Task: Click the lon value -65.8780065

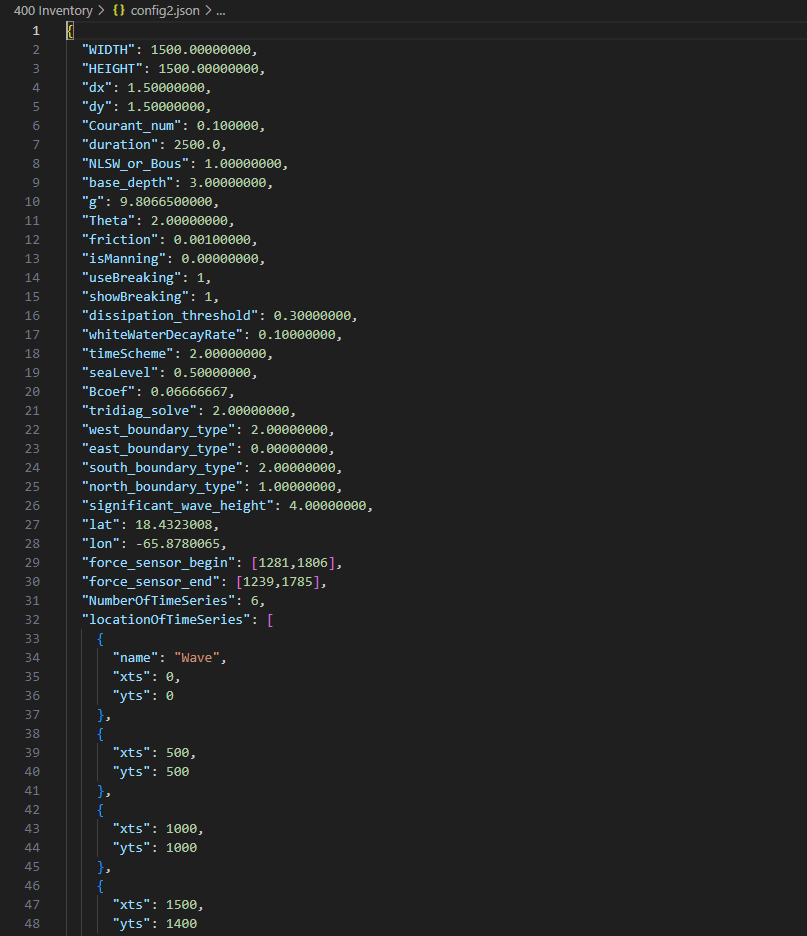Action: click(x=177, y=544)
